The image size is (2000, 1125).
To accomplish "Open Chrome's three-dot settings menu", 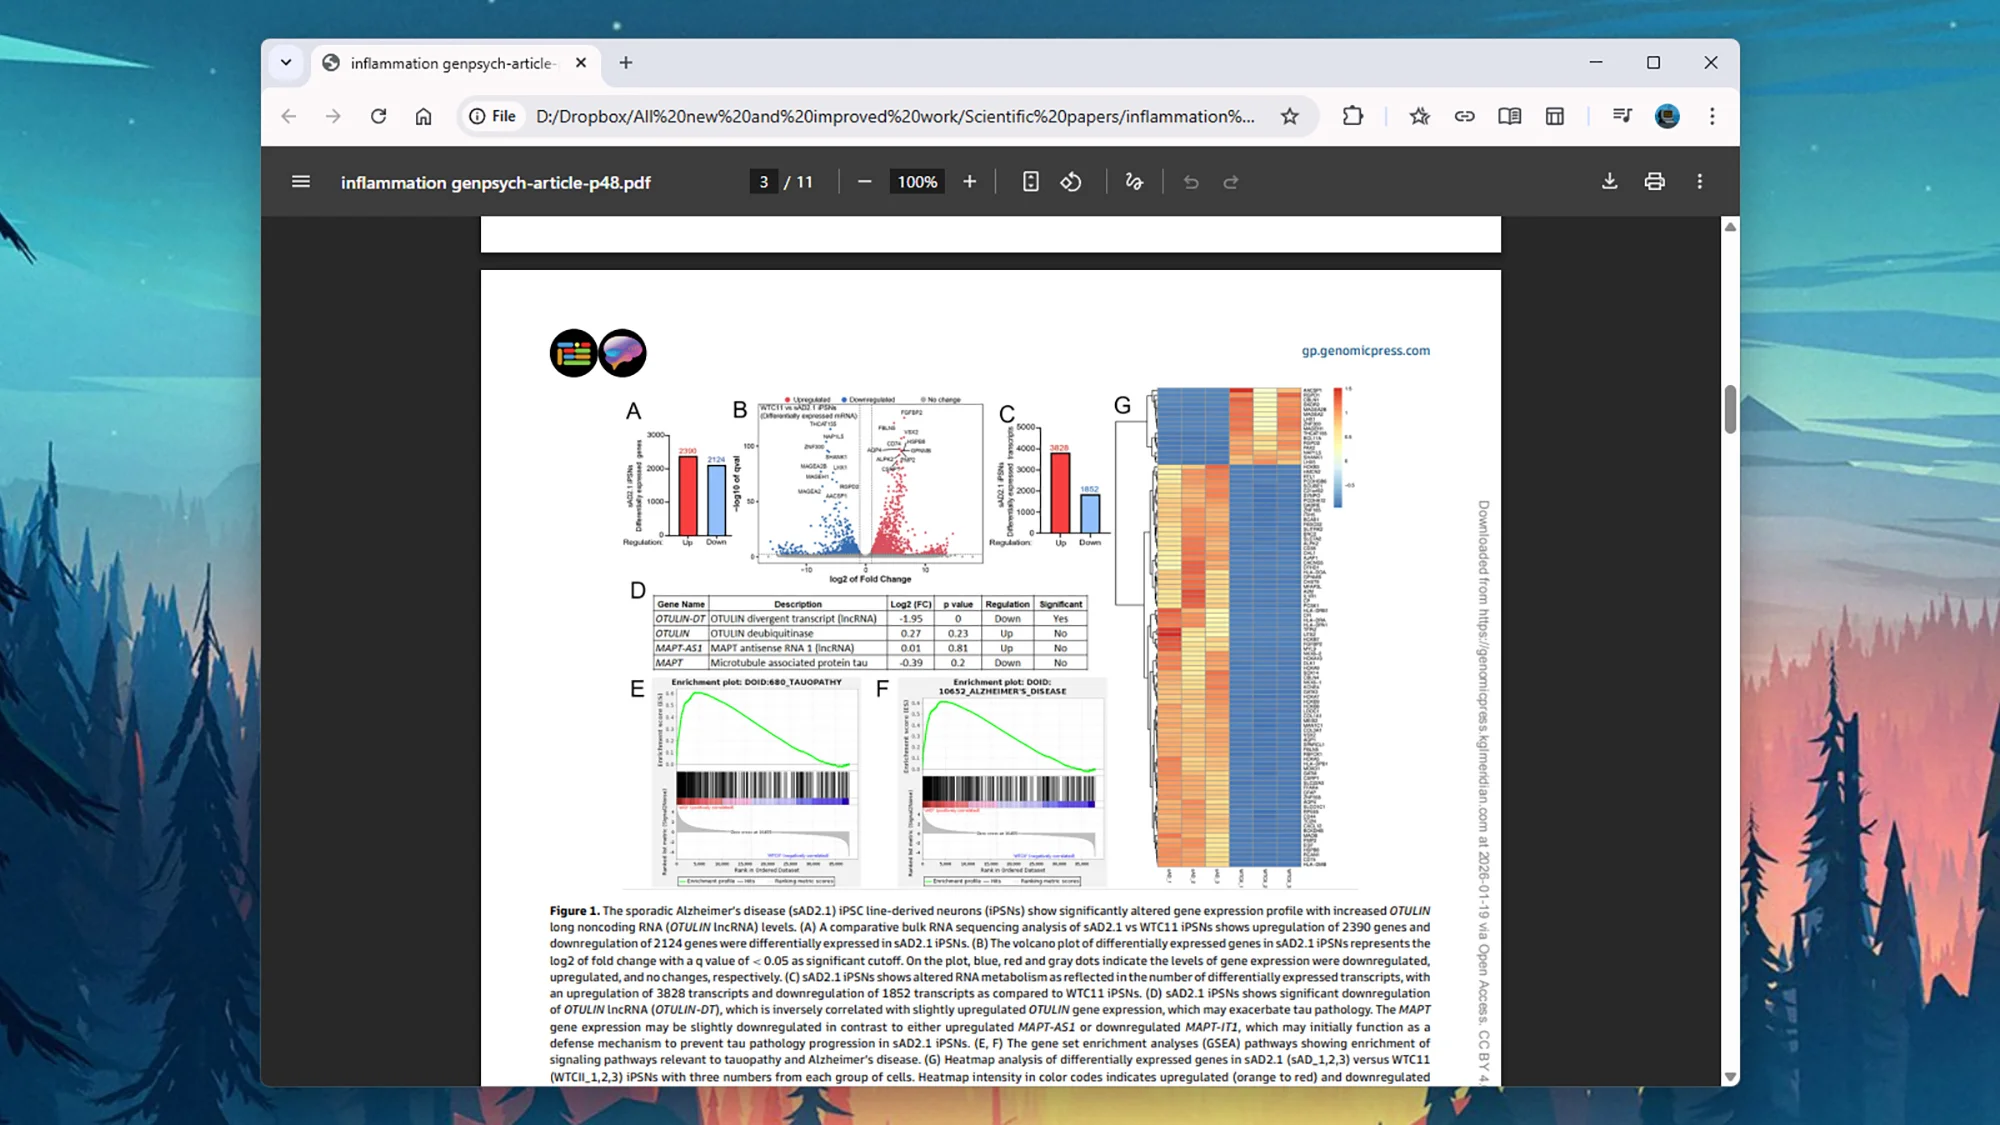I will click(1712, 116).
